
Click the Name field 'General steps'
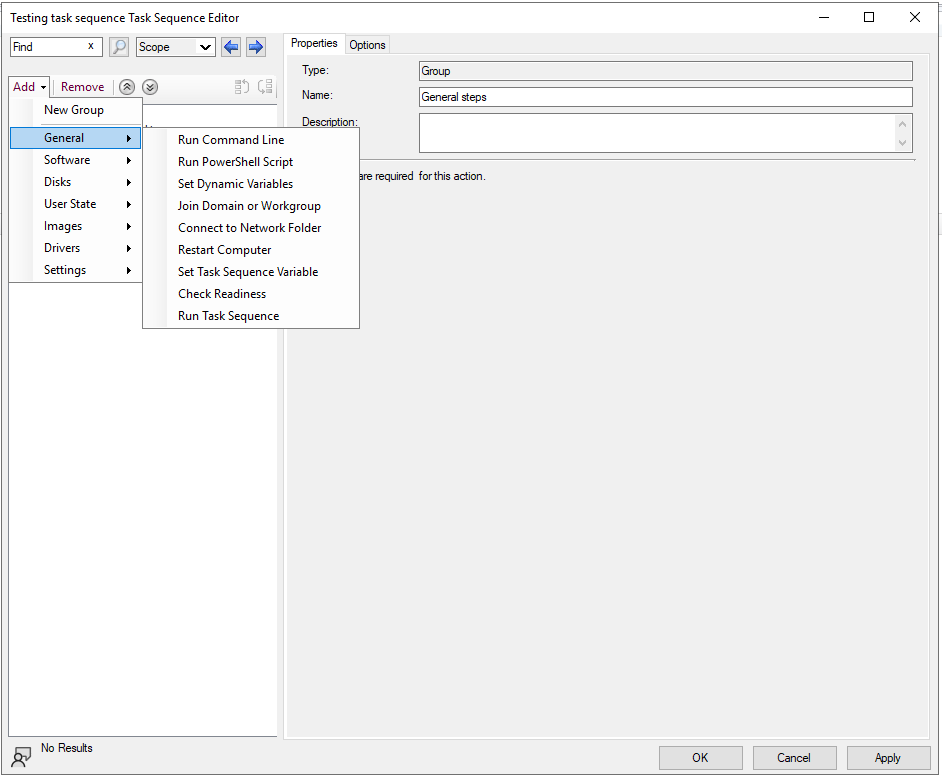pyautogui.click(x=666, y=97)
